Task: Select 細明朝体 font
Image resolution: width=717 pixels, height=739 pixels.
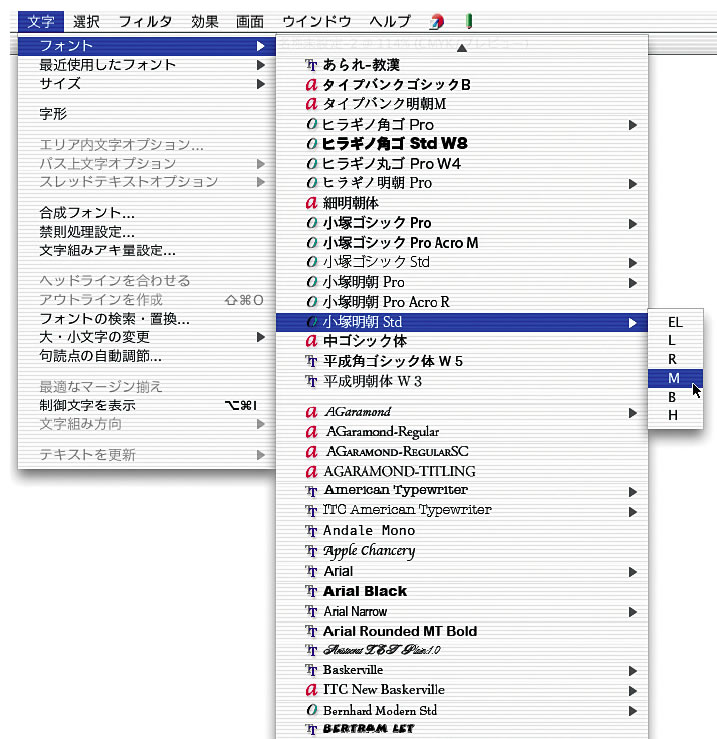Action: tap(462, 203)
